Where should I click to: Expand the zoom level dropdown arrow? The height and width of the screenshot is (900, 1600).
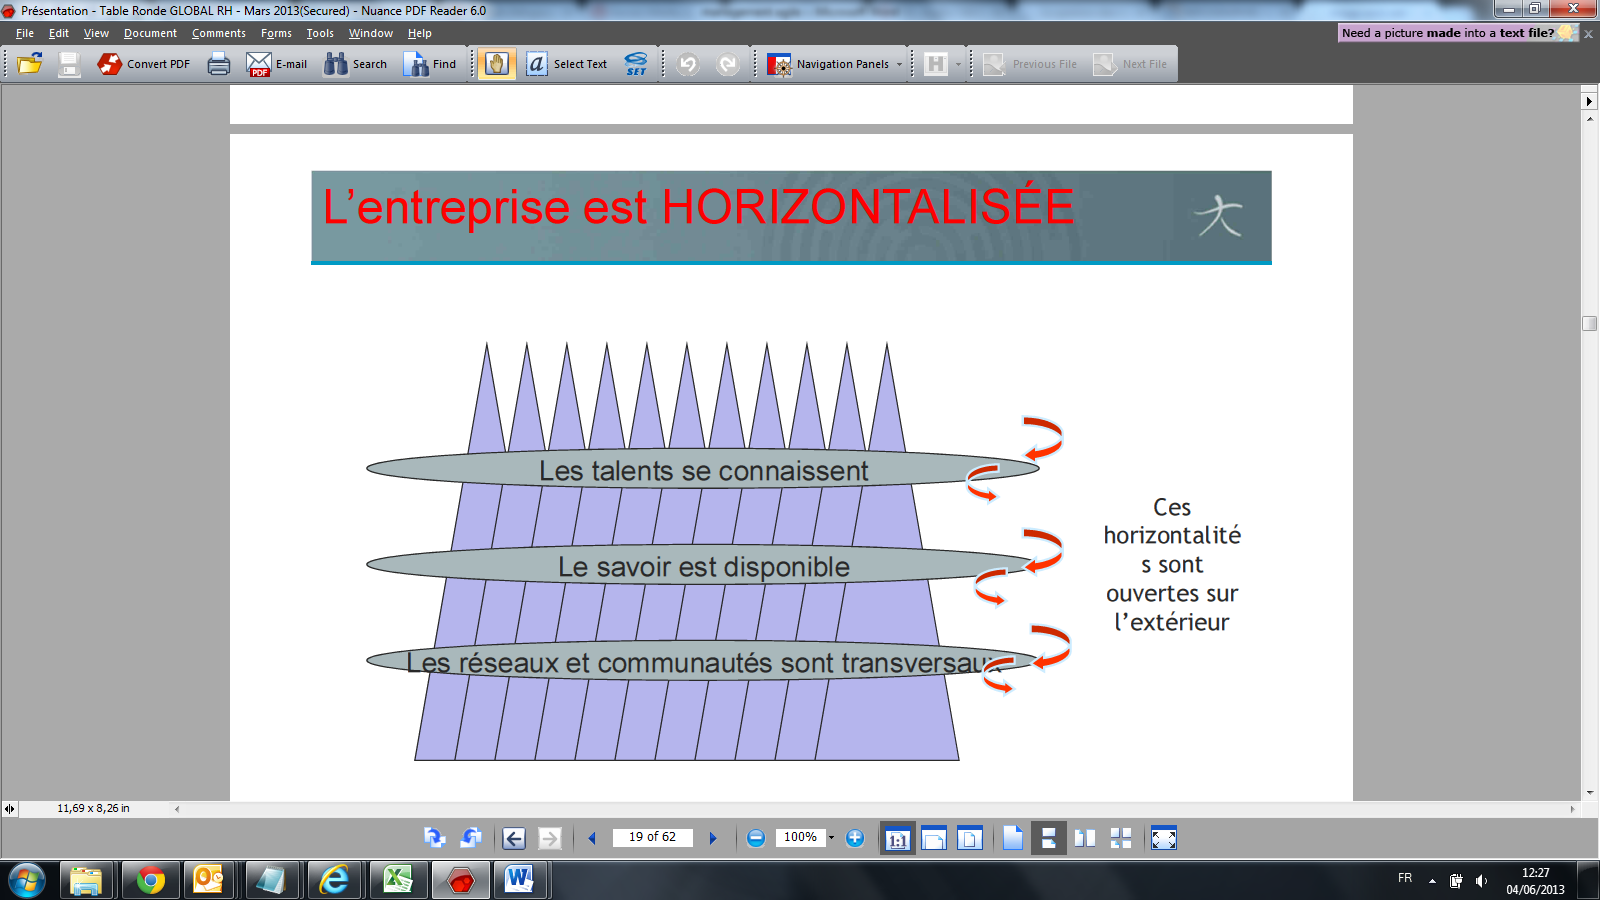coord(831,838)
